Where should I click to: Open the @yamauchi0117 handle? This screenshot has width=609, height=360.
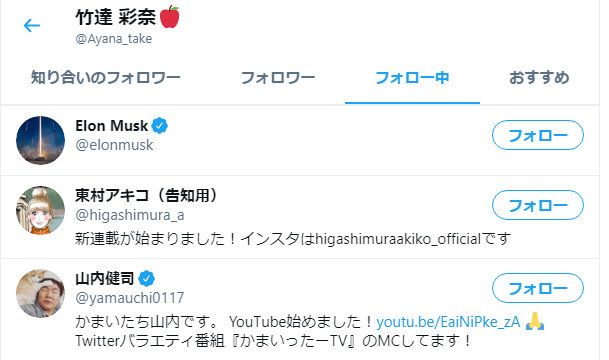130,298
